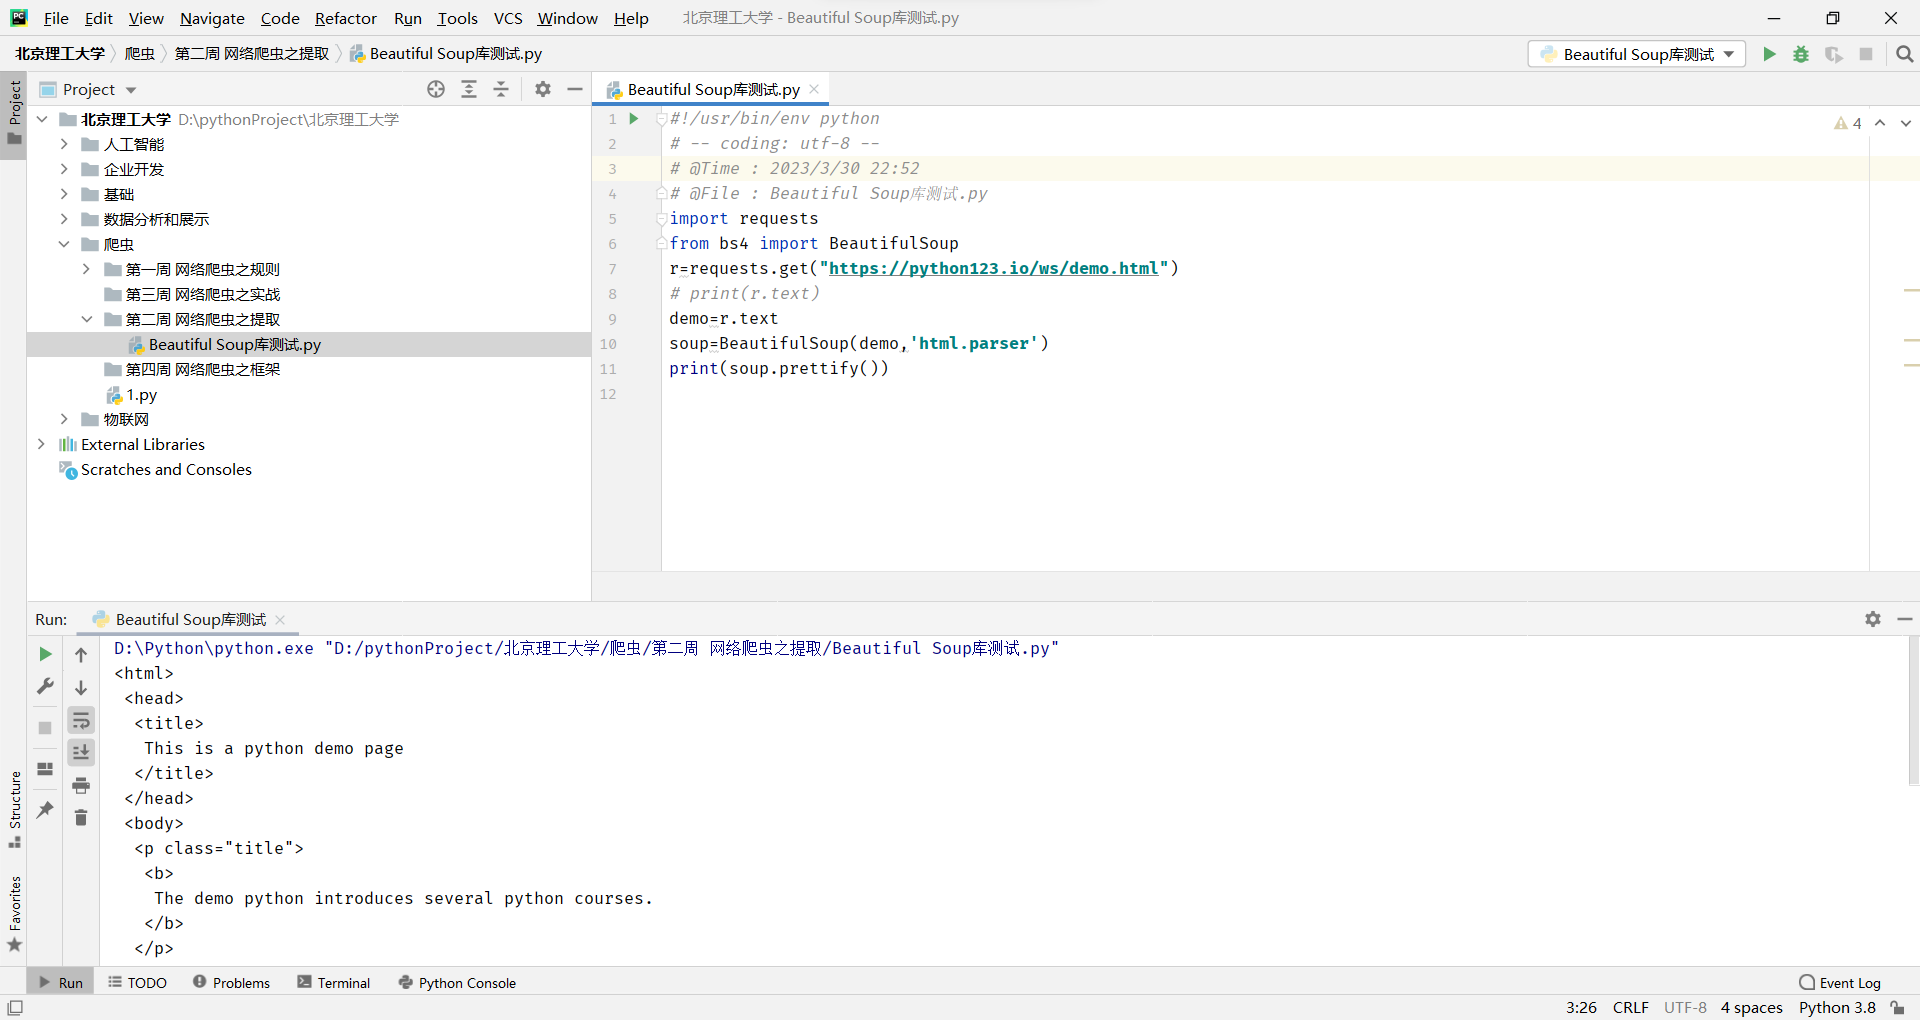
Task: Move down the stack trace arrow
Action: tap(81, 688)
